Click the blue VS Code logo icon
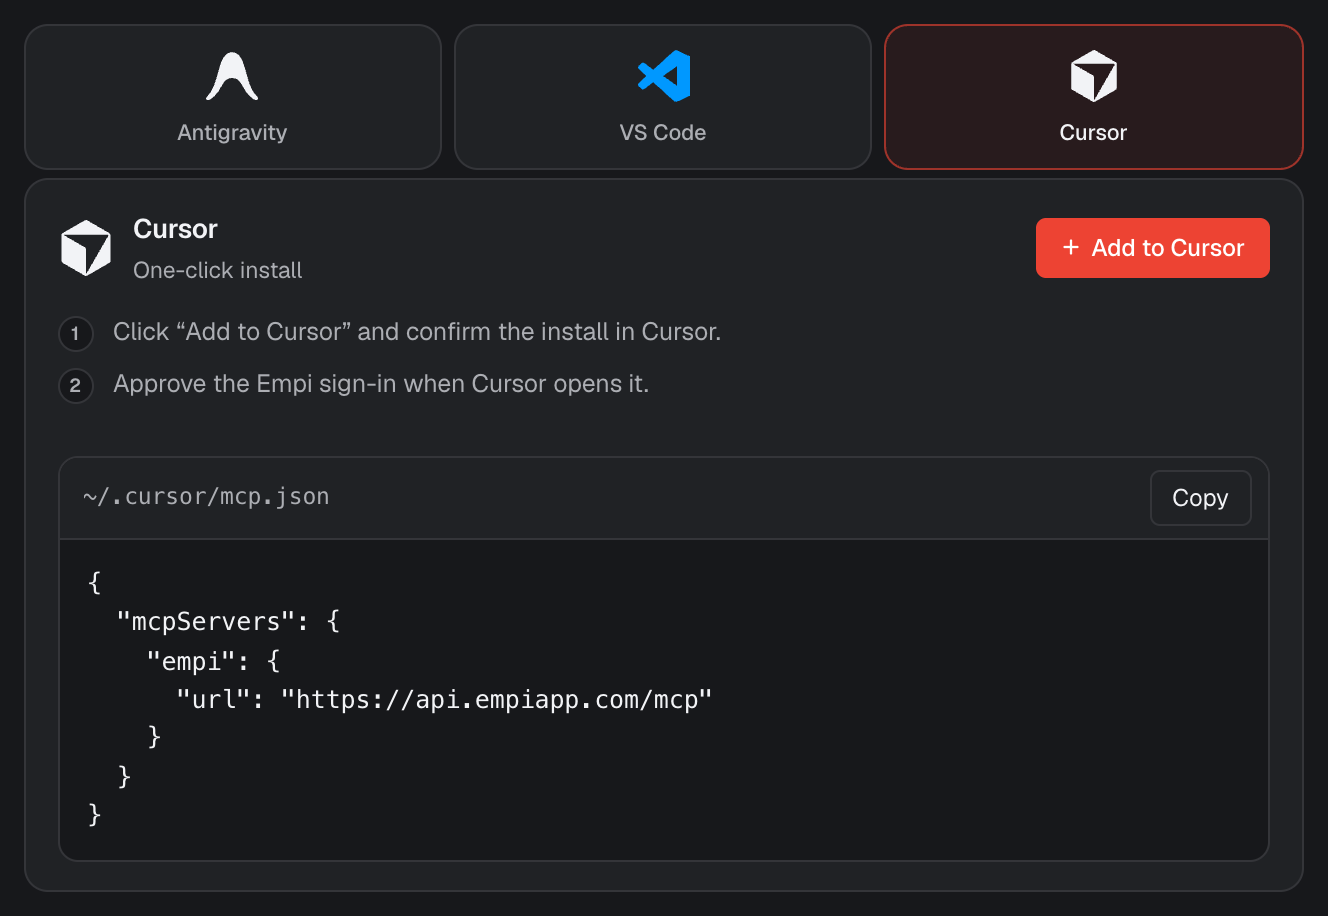This screenshot has width=1328, height=916. coord(664,76)
